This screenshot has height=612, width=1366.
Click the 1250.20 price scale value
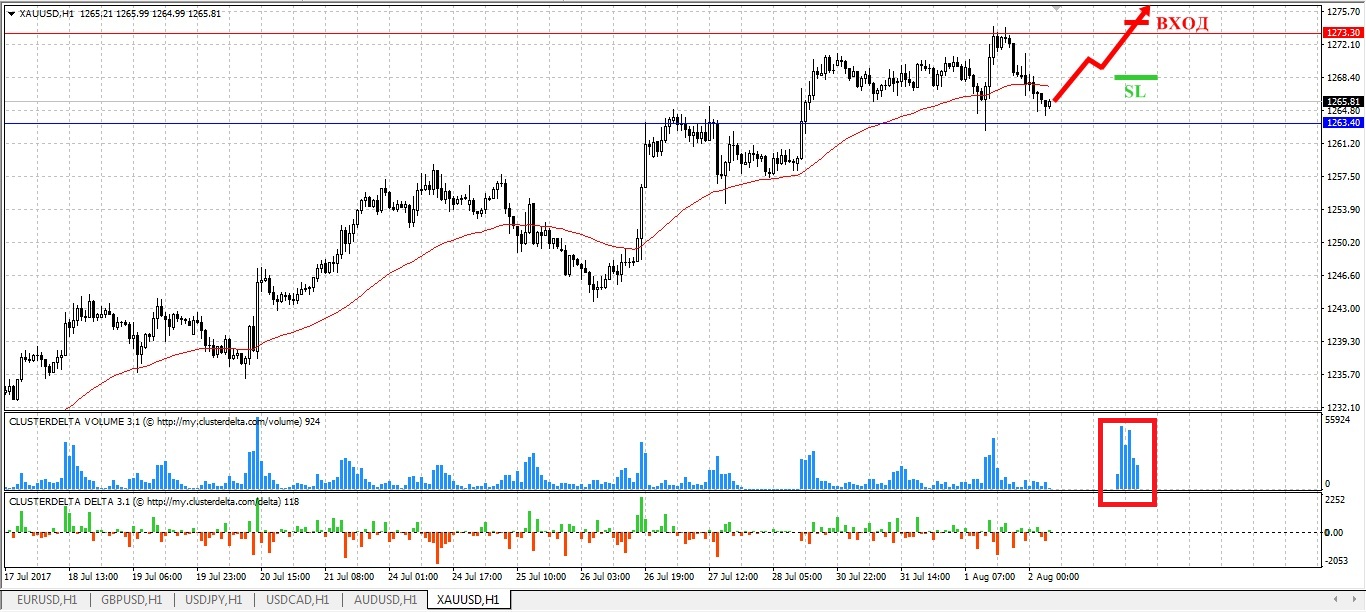[1345, 242]
